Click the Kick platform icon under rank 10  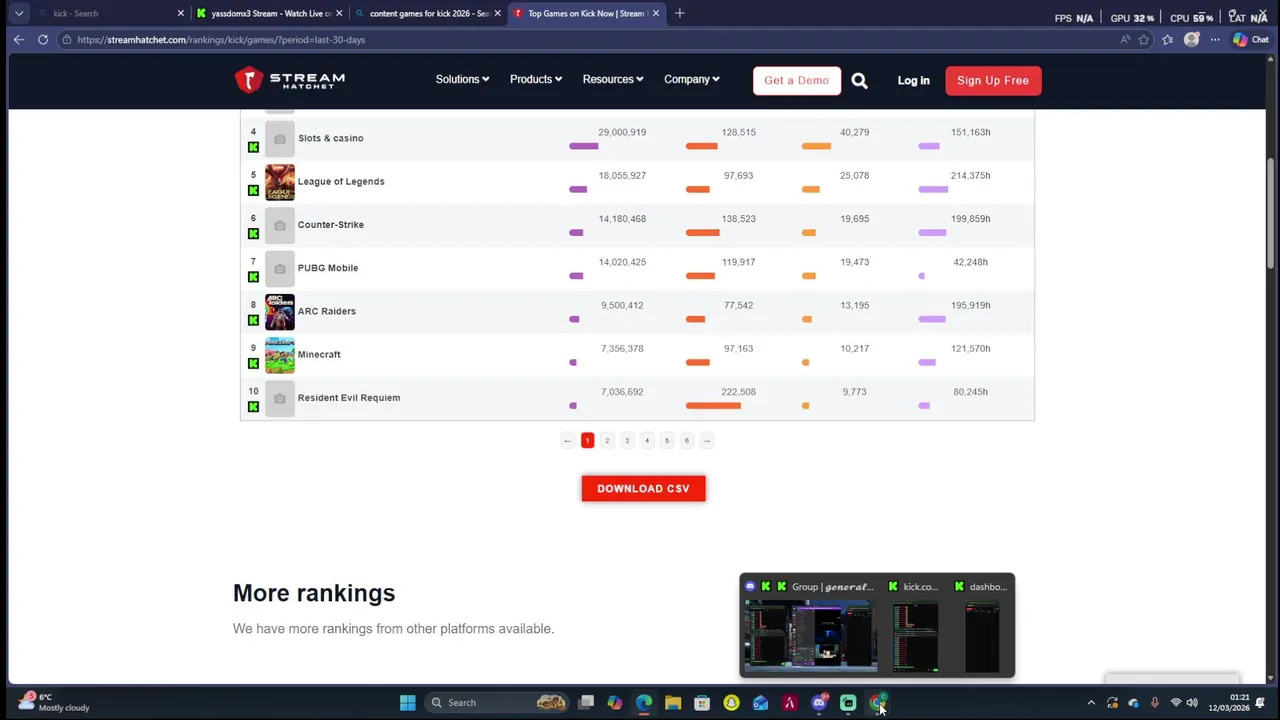pyautogui.click(x=253, y=407)
